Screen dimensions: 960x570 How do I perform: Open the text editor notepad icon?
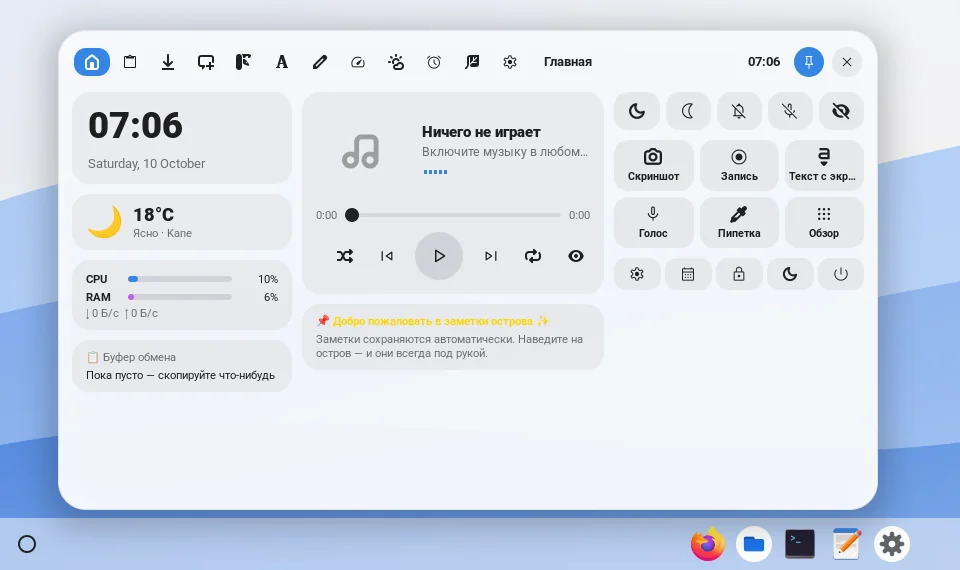846,544
